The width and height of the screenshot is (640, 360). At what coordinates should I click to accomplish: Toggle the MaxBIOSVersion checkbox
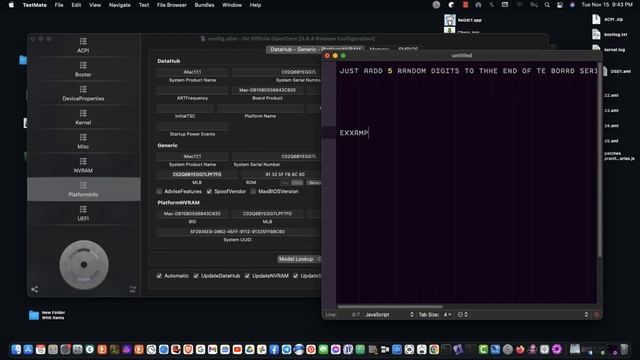click(253, 191)
